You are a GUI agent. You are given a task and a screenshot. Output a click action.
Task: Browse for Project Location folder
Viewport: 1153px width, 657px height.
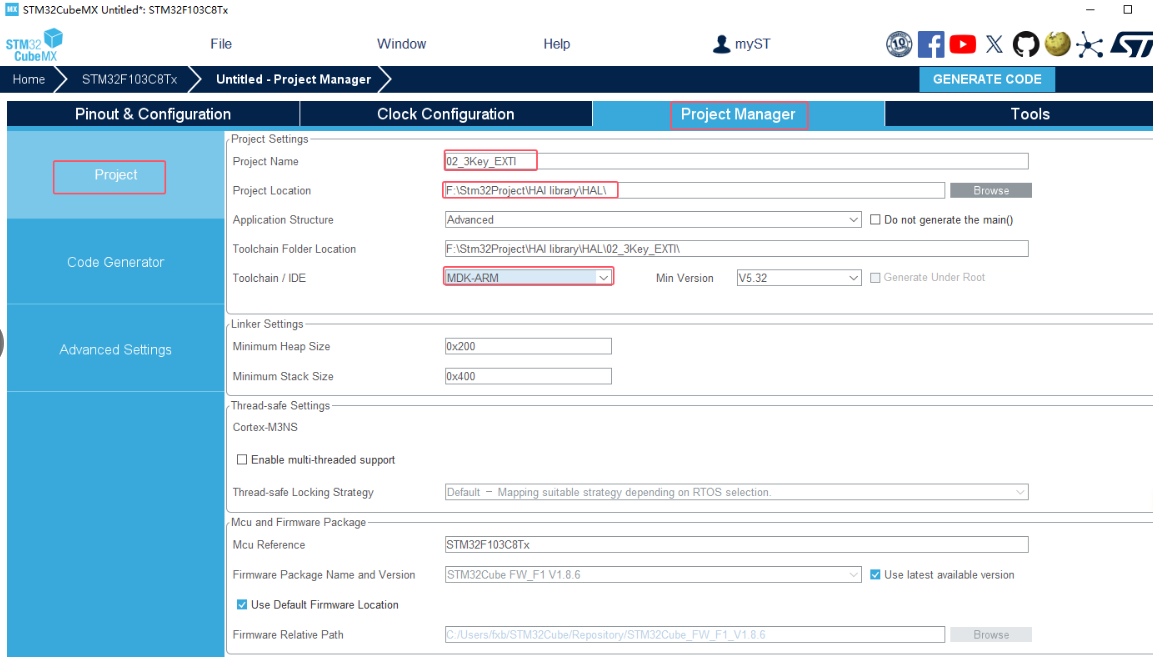[x=990, y=191]
